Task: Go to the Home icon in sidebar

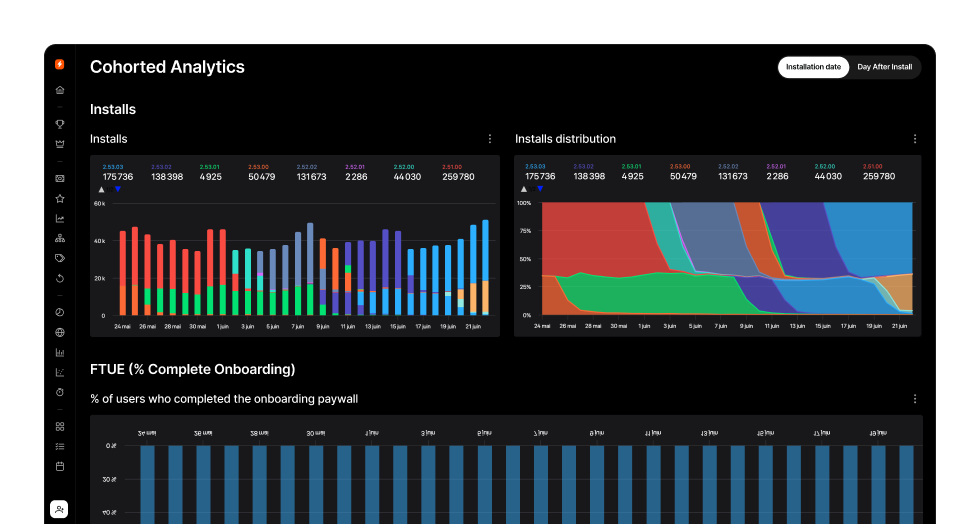Action: (60, 90)
